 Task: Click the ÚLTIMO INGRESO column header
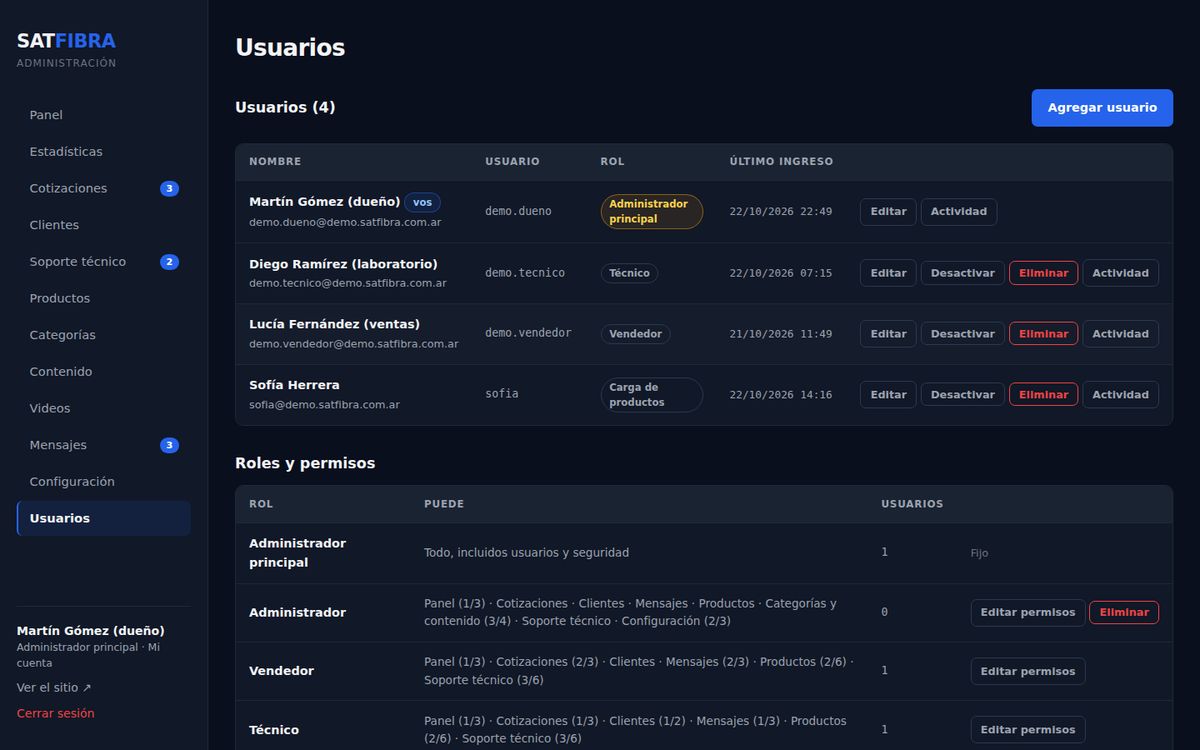[781, 162]
